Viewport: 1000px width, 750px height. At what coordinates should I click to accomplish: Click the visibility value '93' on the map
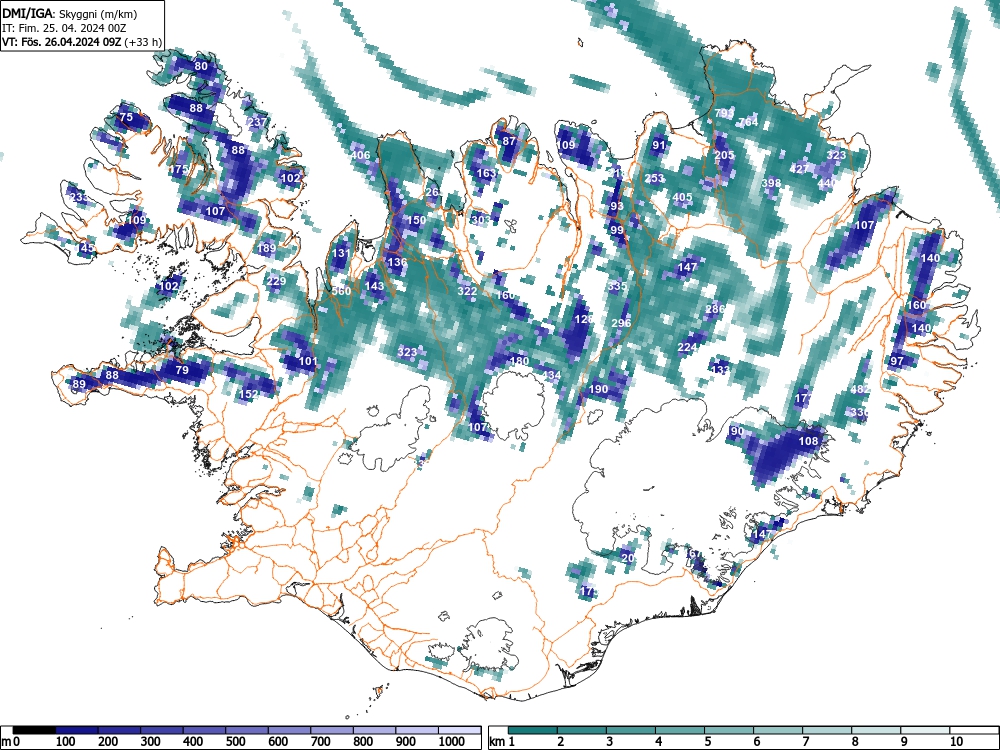[617, 206]
